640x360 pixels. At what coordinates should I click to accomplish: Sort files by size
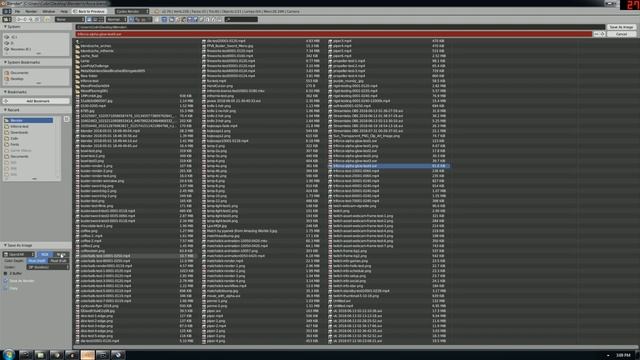coord(148,19)
